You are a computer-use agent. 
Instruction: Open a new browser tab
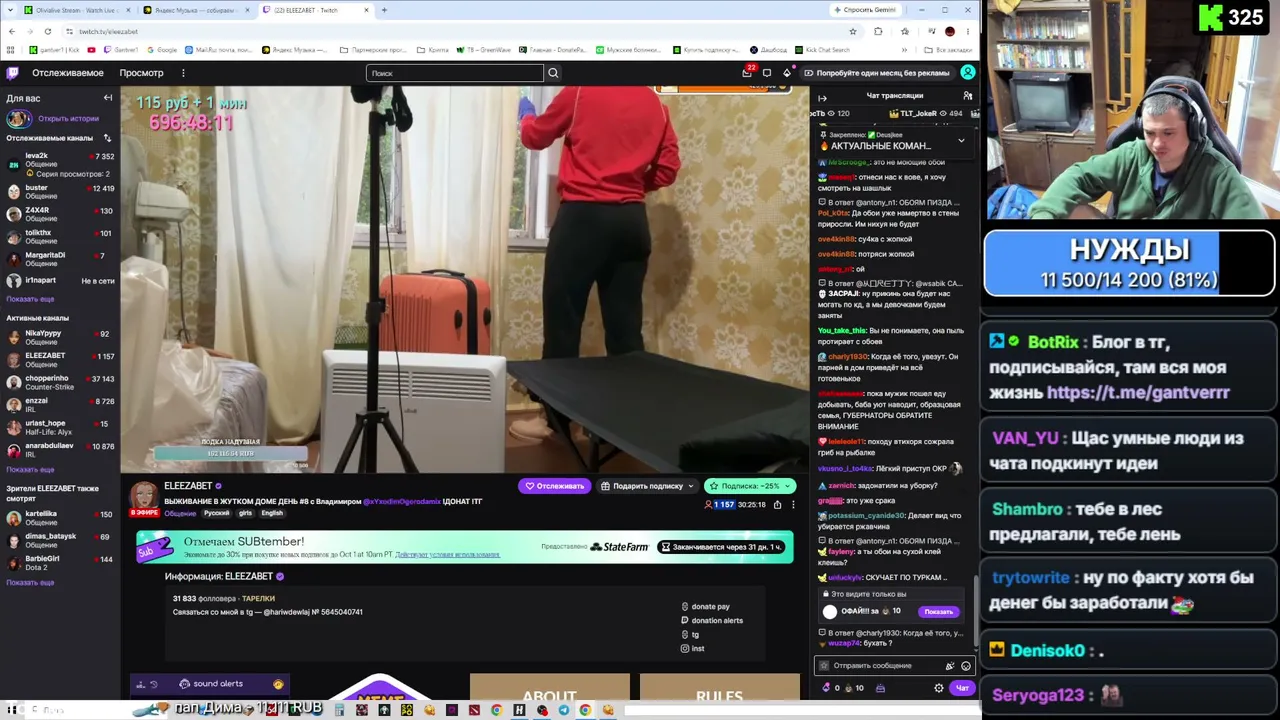(384, 10)
